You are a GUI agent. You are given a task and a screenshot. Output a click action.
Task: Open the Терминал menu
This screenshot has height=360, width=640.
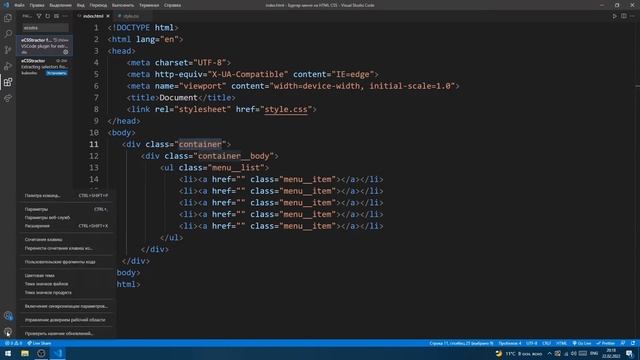(x=149, y=5)
